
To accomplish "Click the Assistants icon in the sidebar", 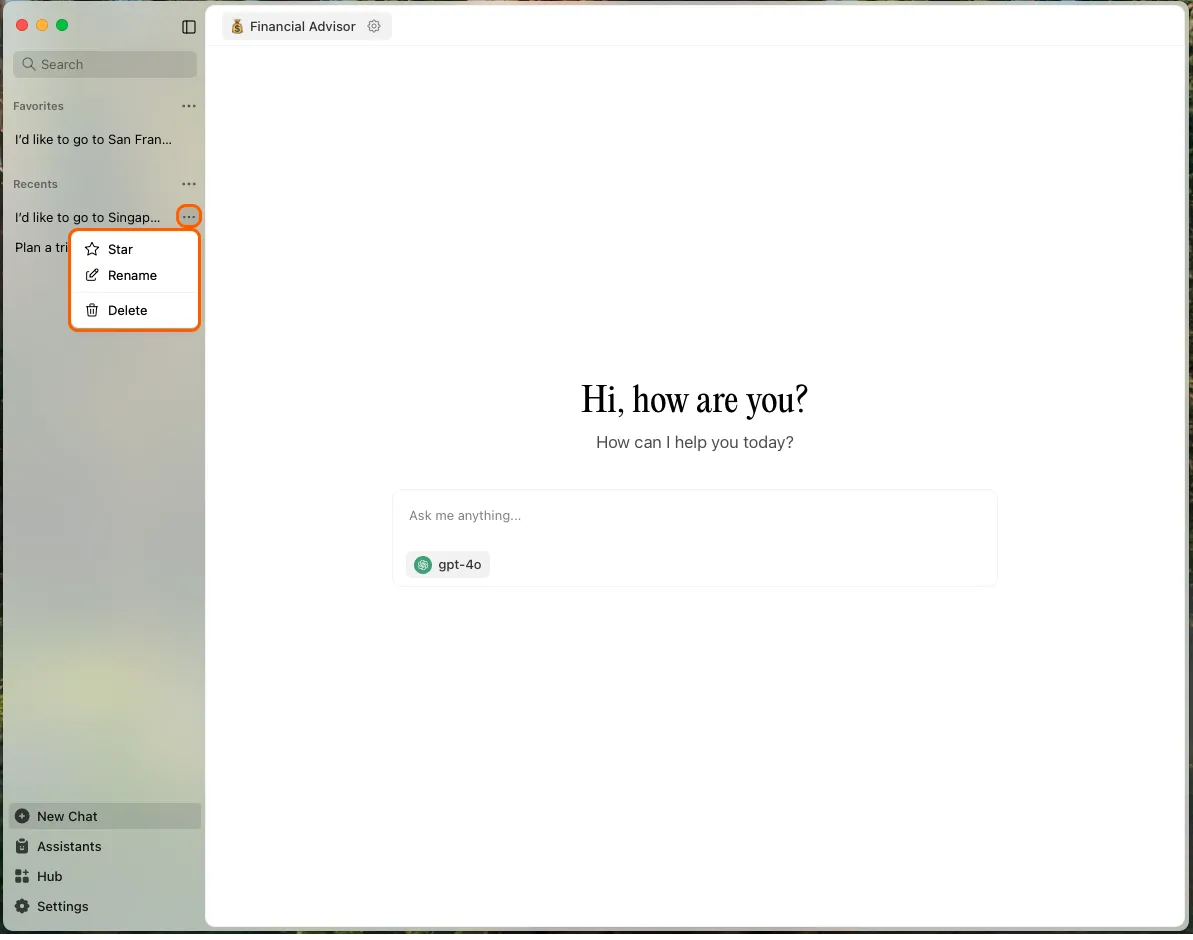I will click(x=22, y=846).
